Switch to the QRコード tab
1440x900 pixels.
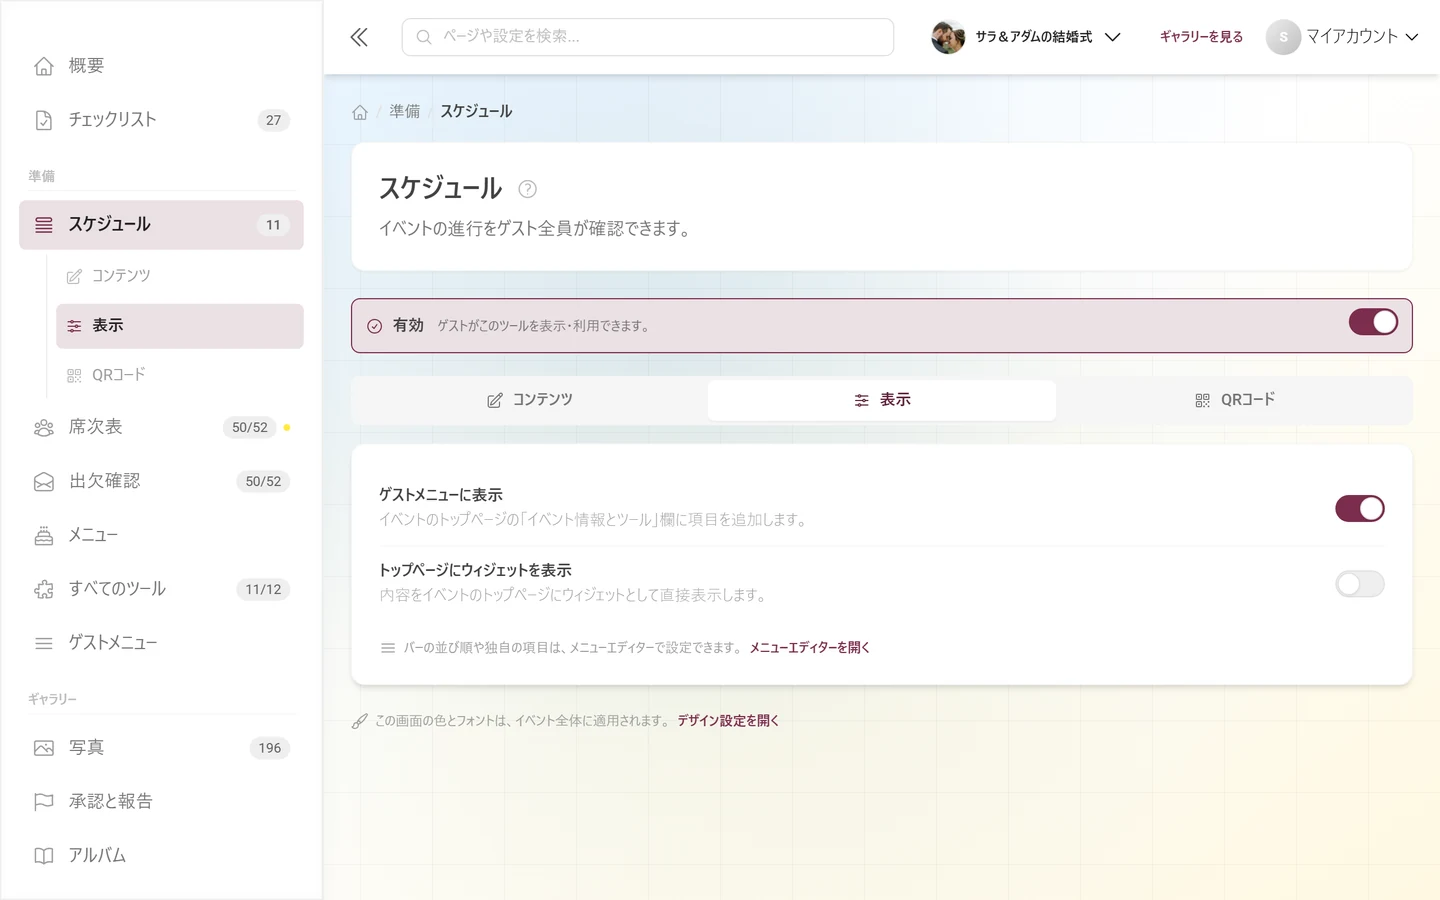pos(1234,400)
